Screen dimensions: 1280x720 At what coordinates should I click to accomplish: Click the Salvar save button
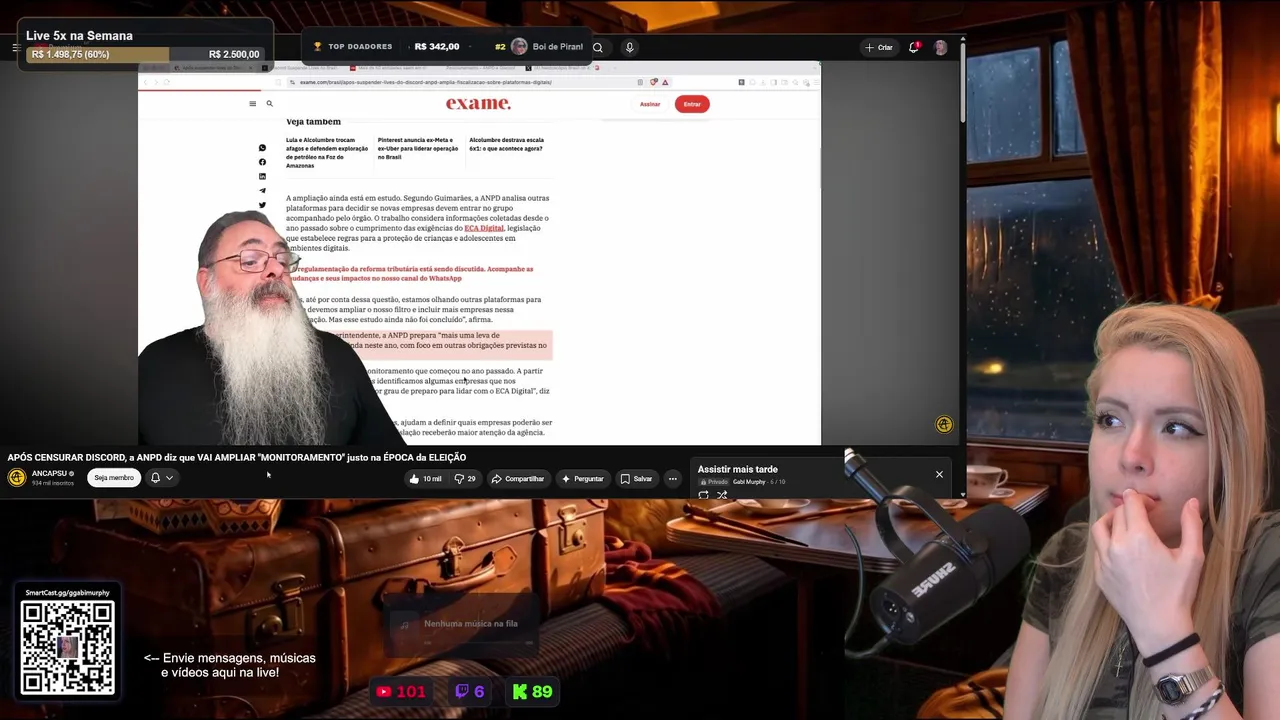(636, 479)
